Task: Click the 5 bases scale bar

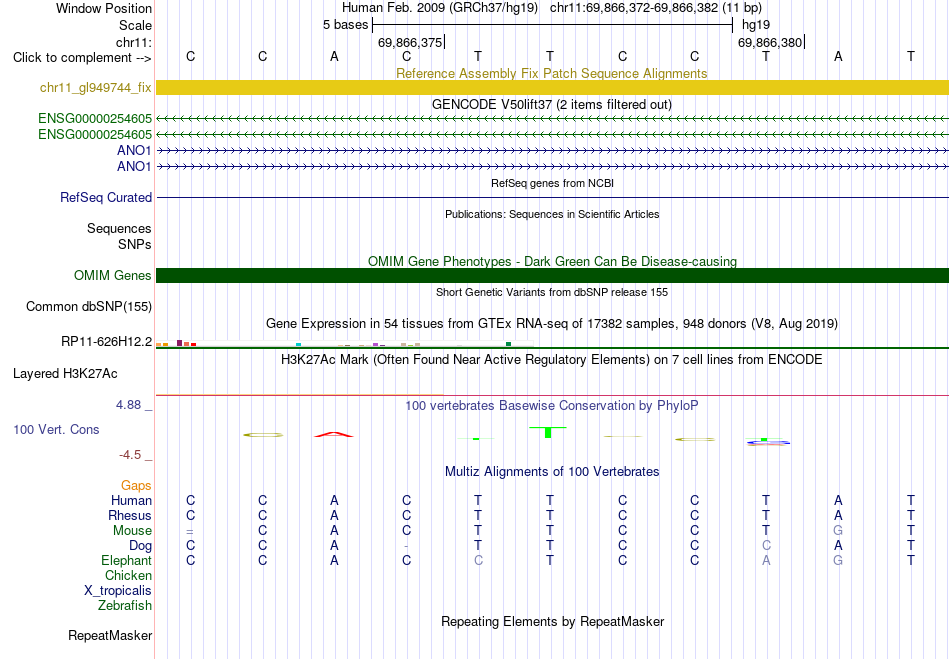Action: coord(553,25)
